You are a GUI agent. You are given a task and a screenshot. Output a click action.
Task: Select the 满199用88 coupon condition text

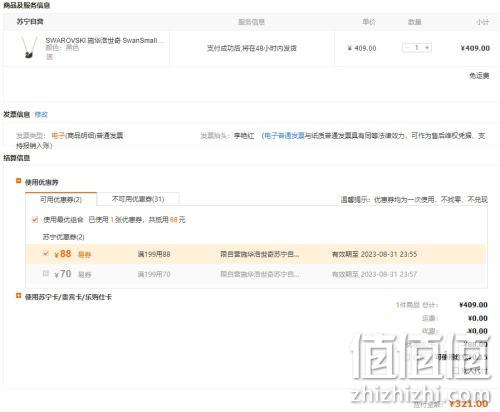tap(154, 254)
